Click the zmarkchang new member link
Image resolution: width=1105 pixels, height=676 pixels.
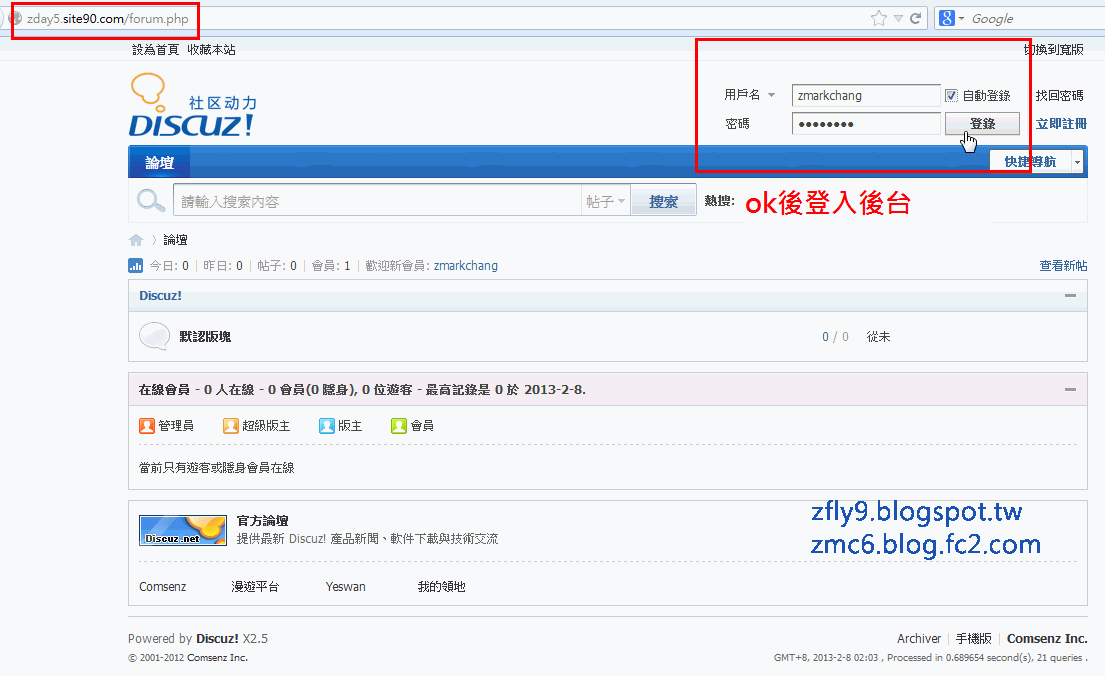click(x=466, y=266)
